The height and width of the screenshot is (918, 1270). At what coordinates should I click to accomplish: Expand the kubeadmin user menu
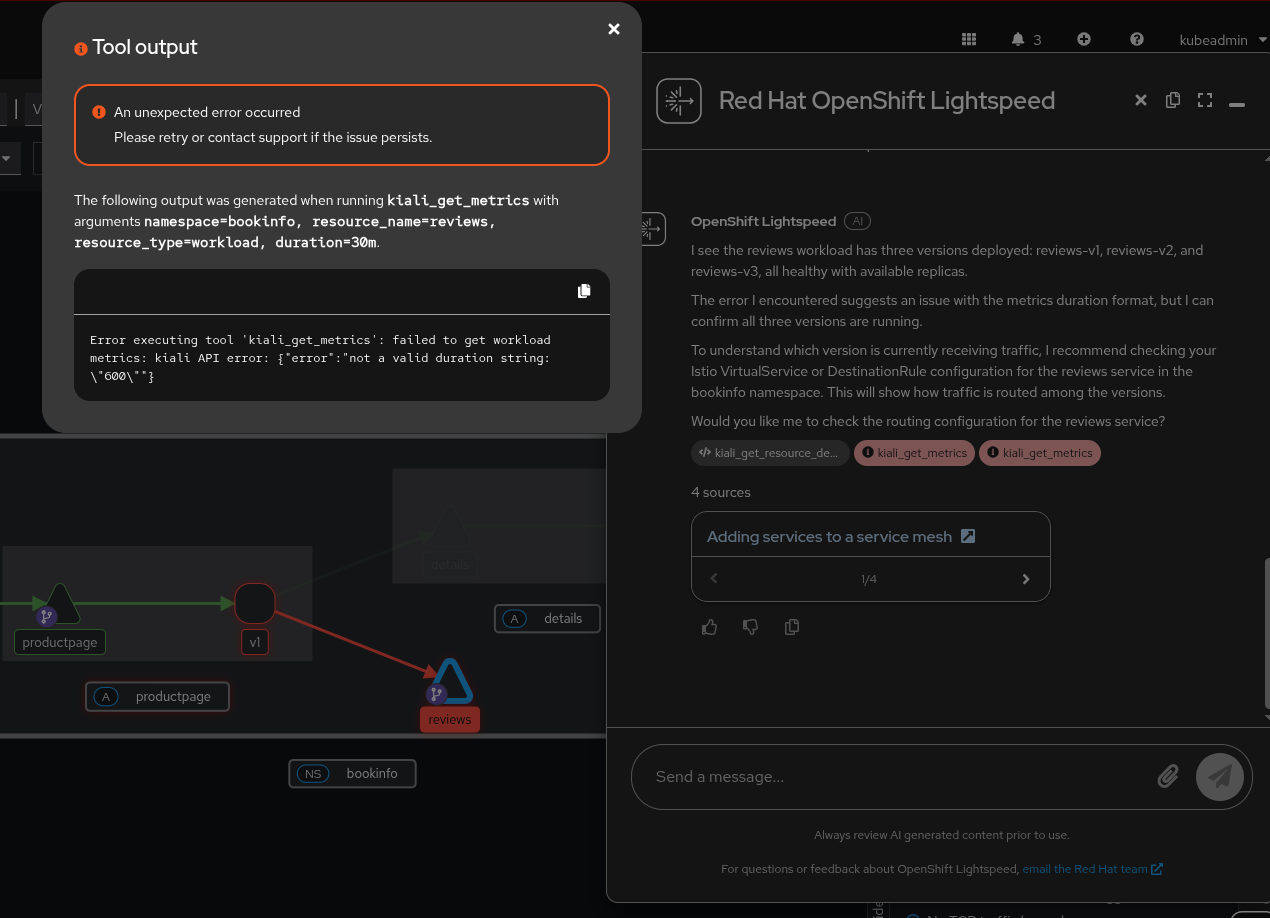[x=1223, y=40]
